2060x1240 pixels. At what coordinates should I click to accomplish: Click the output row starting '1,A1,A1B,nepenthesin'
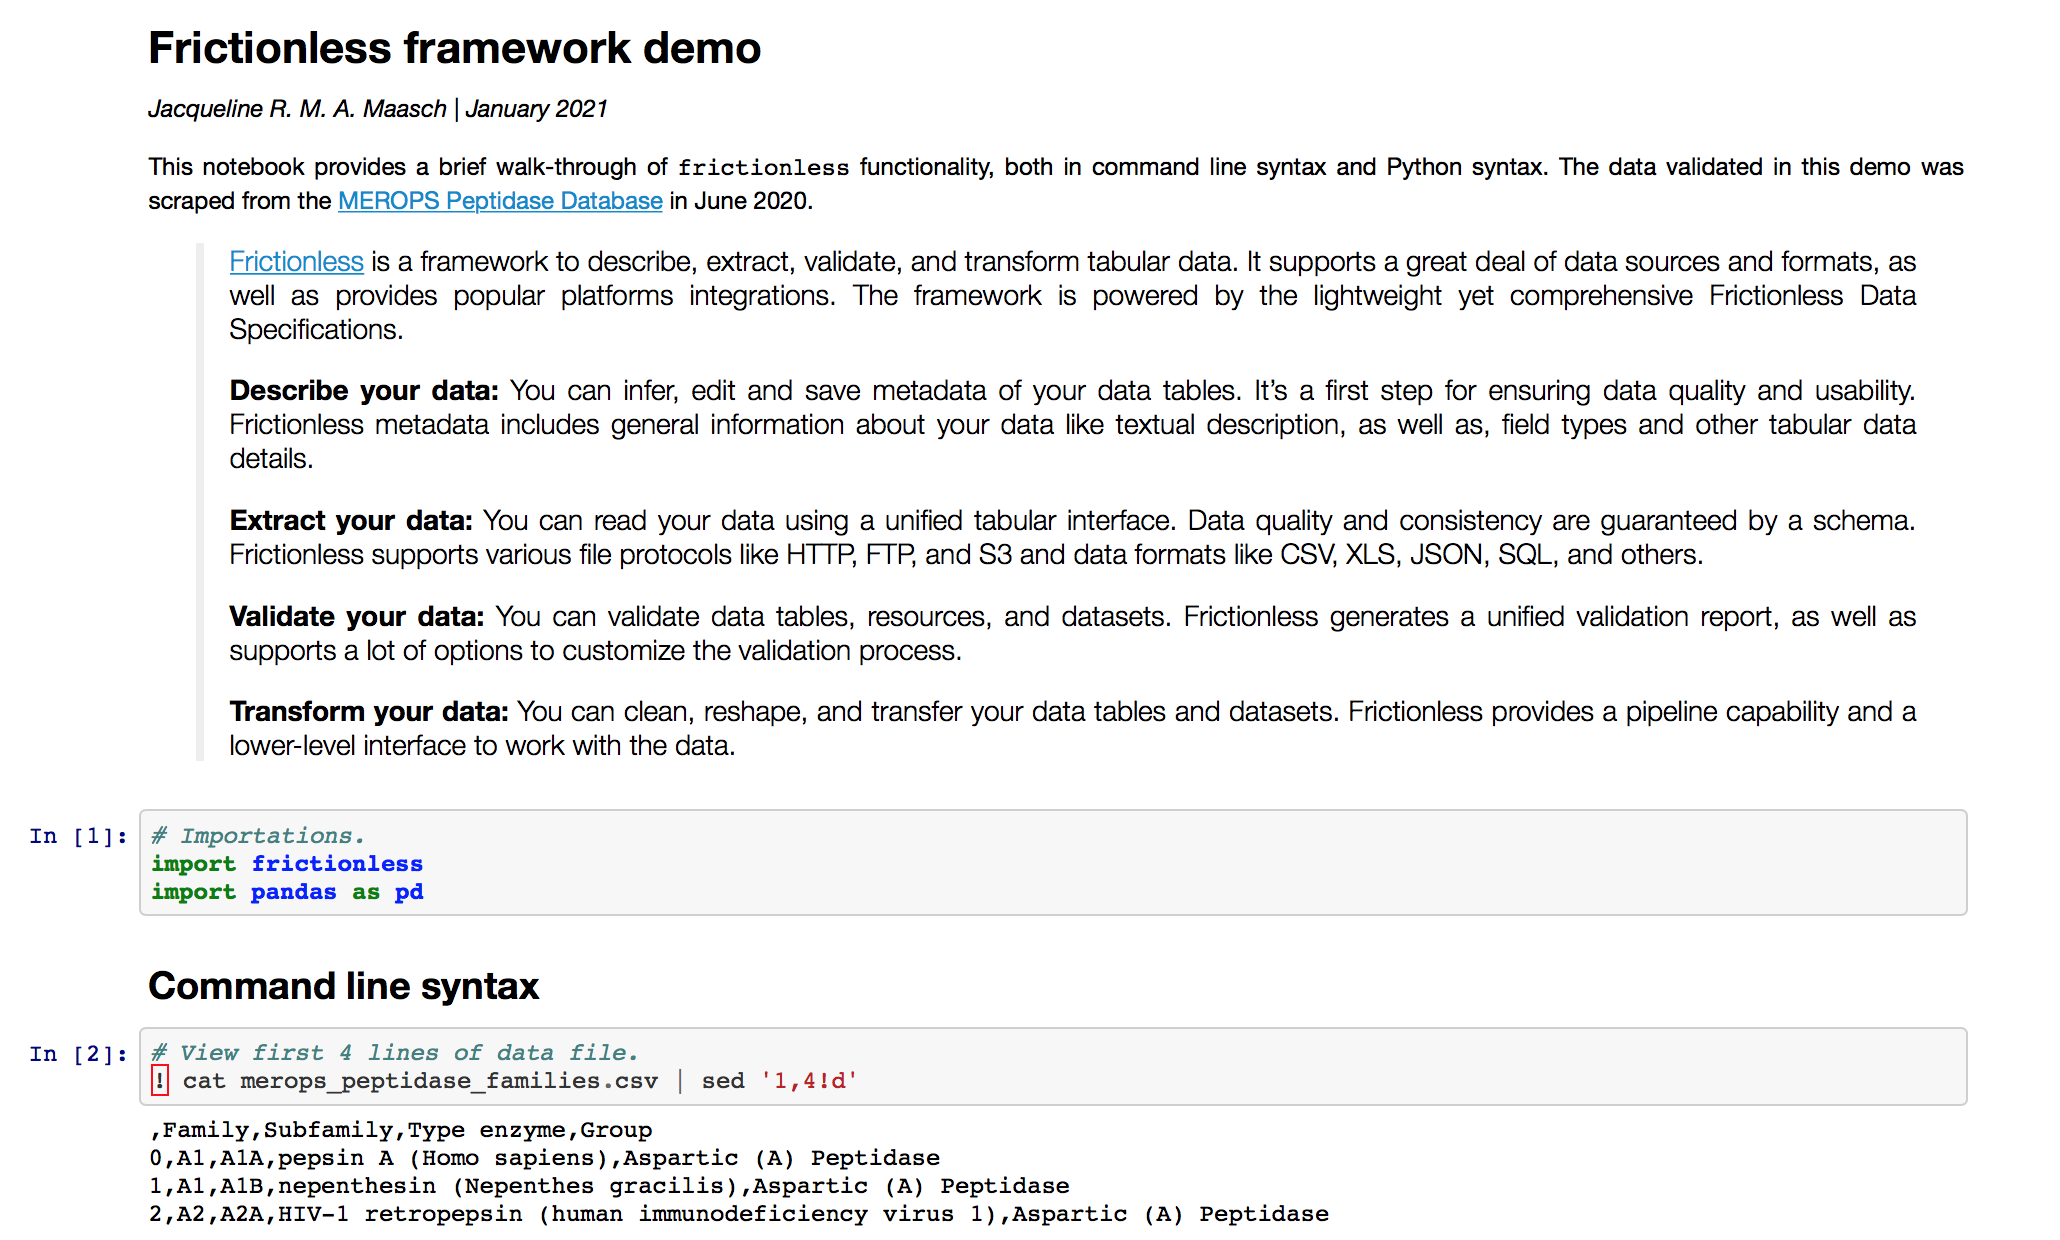(x=609, y=1186)
